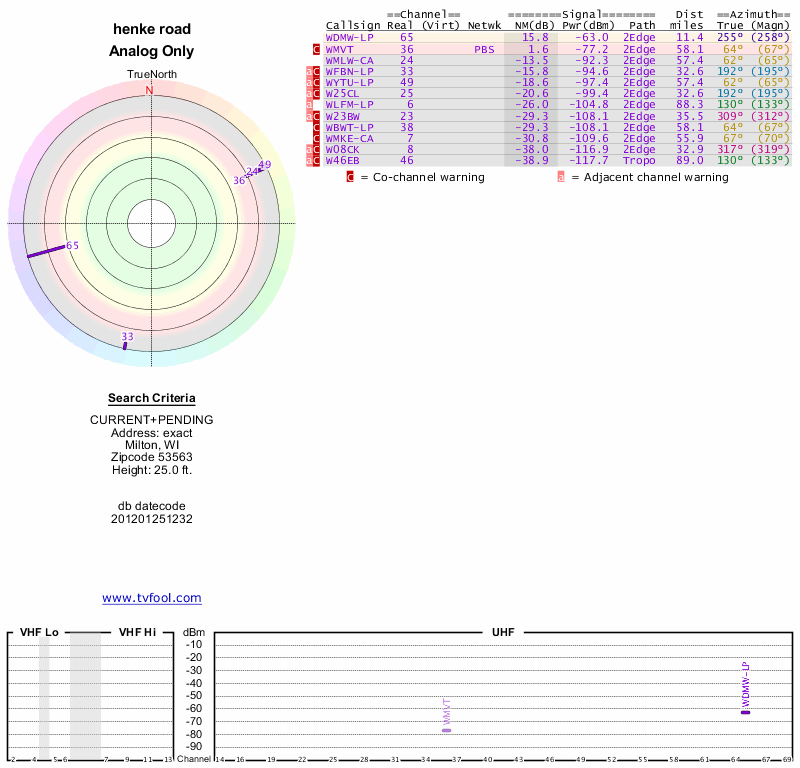This screenshot has height=768, width=800.
Task: Open the www.tvfool.com link
Action: pyautogui.click(x=152, y=598)
